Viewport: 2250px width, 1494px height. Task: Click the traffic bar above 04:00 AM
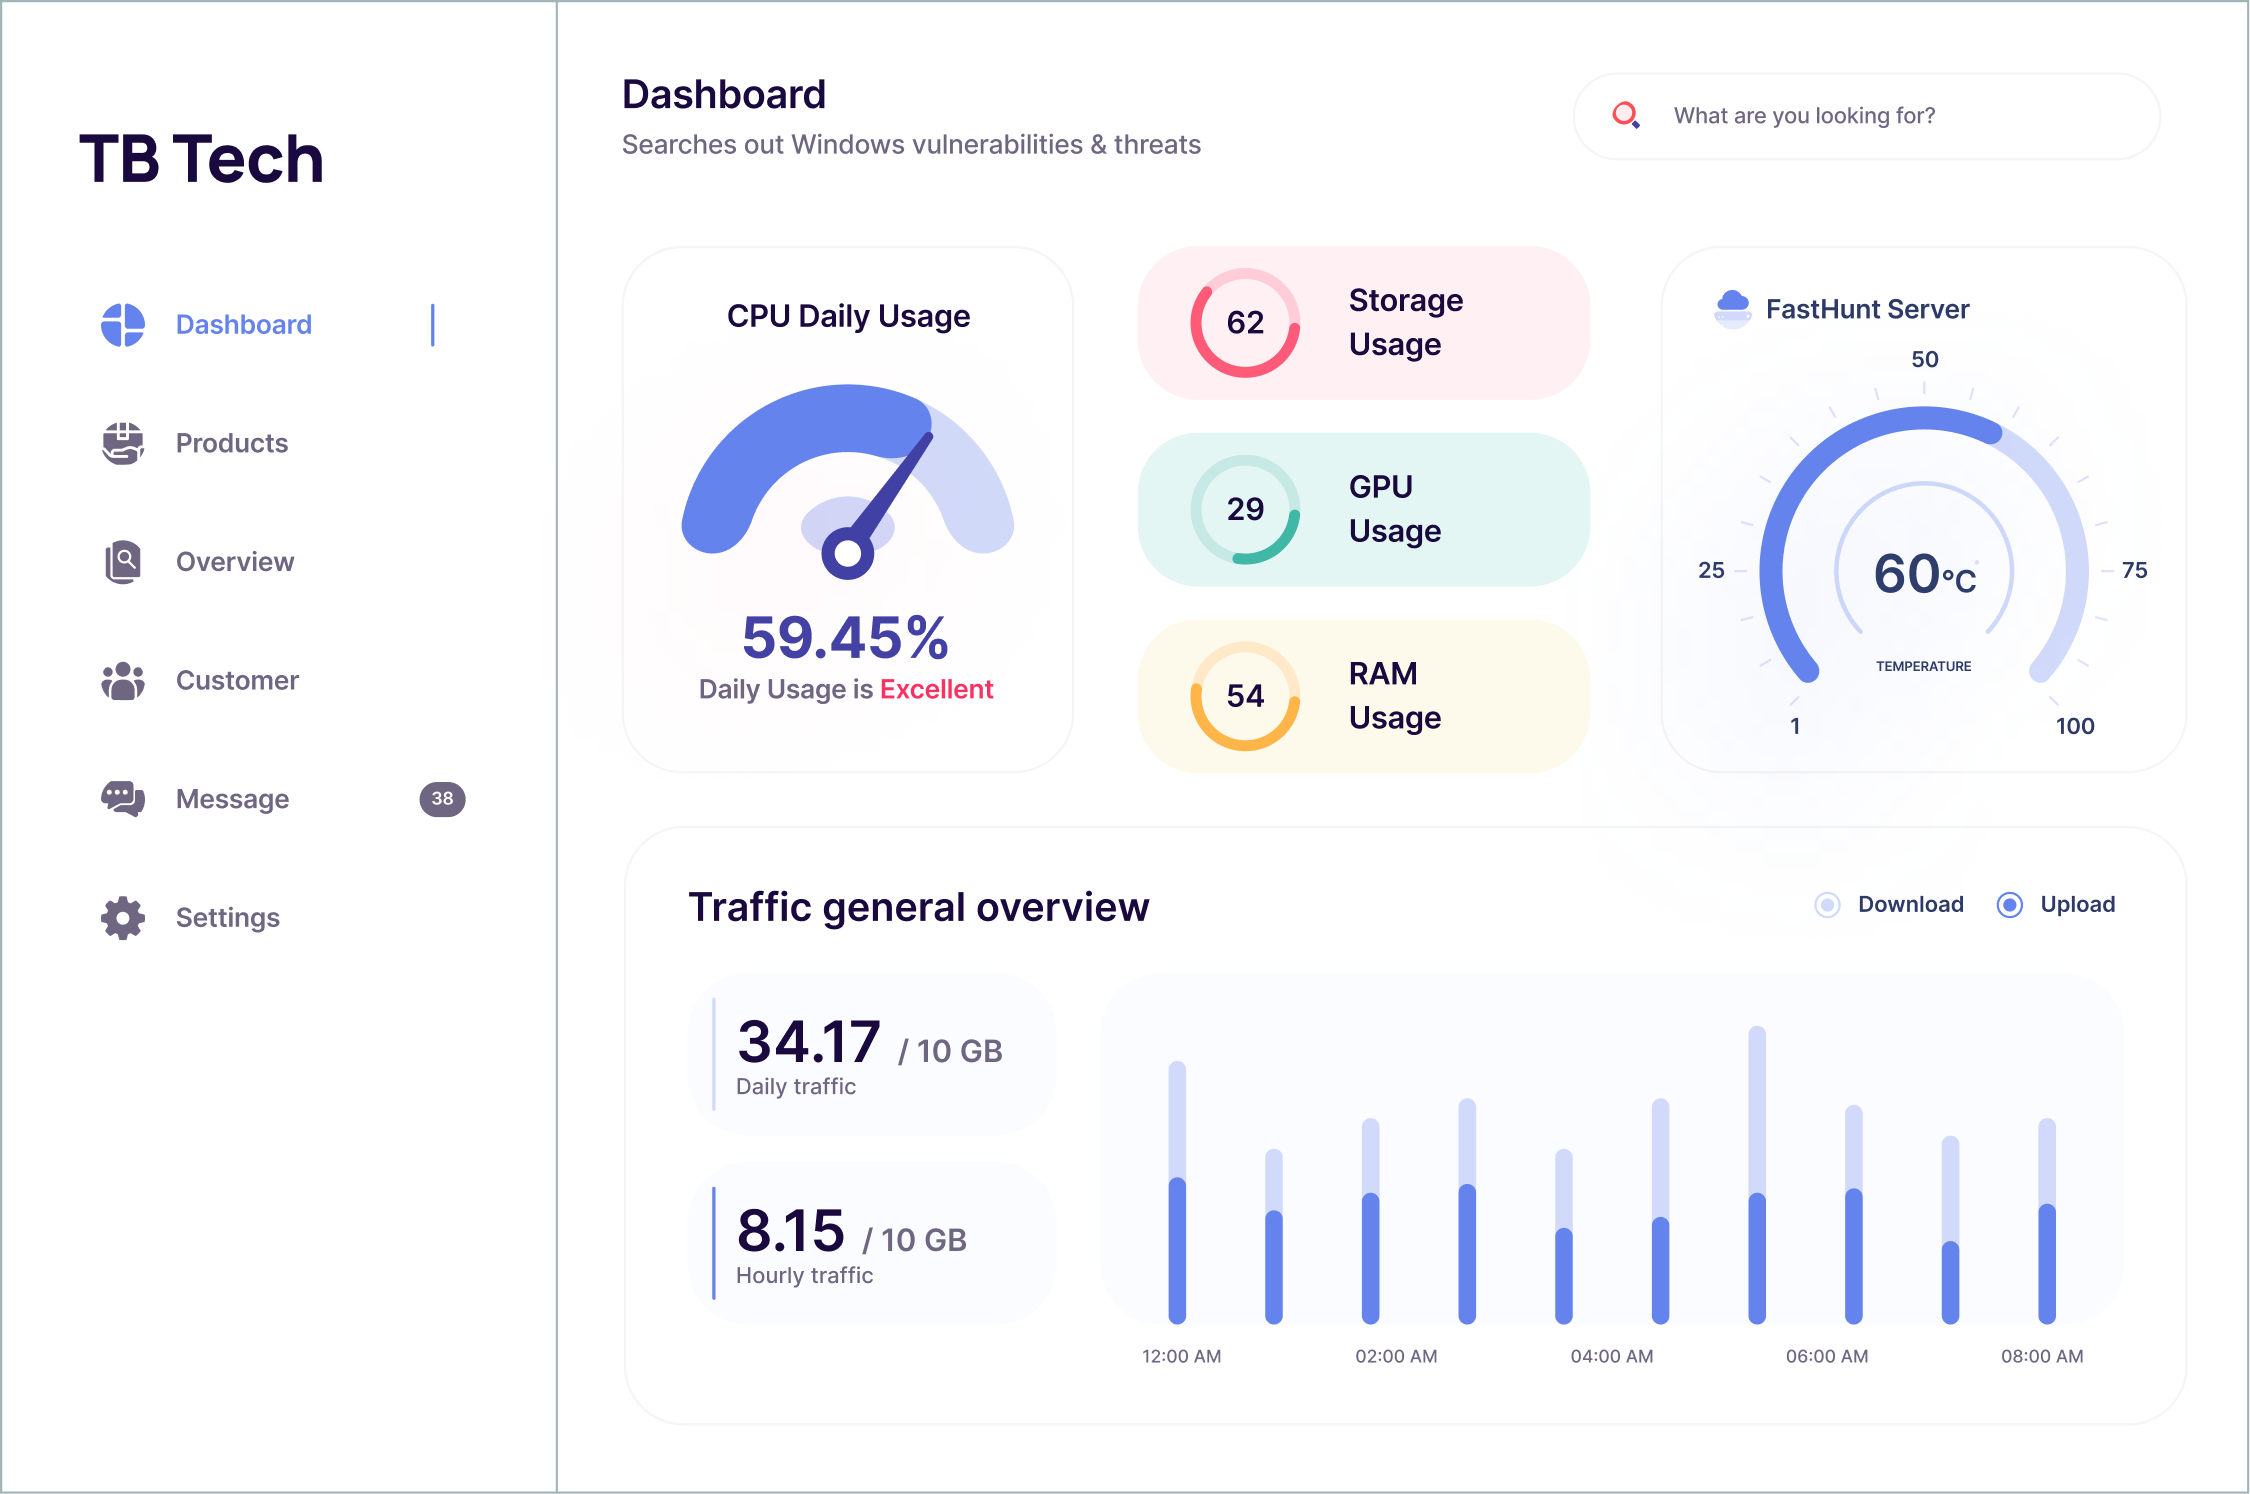click(x=1564, y=1237)
